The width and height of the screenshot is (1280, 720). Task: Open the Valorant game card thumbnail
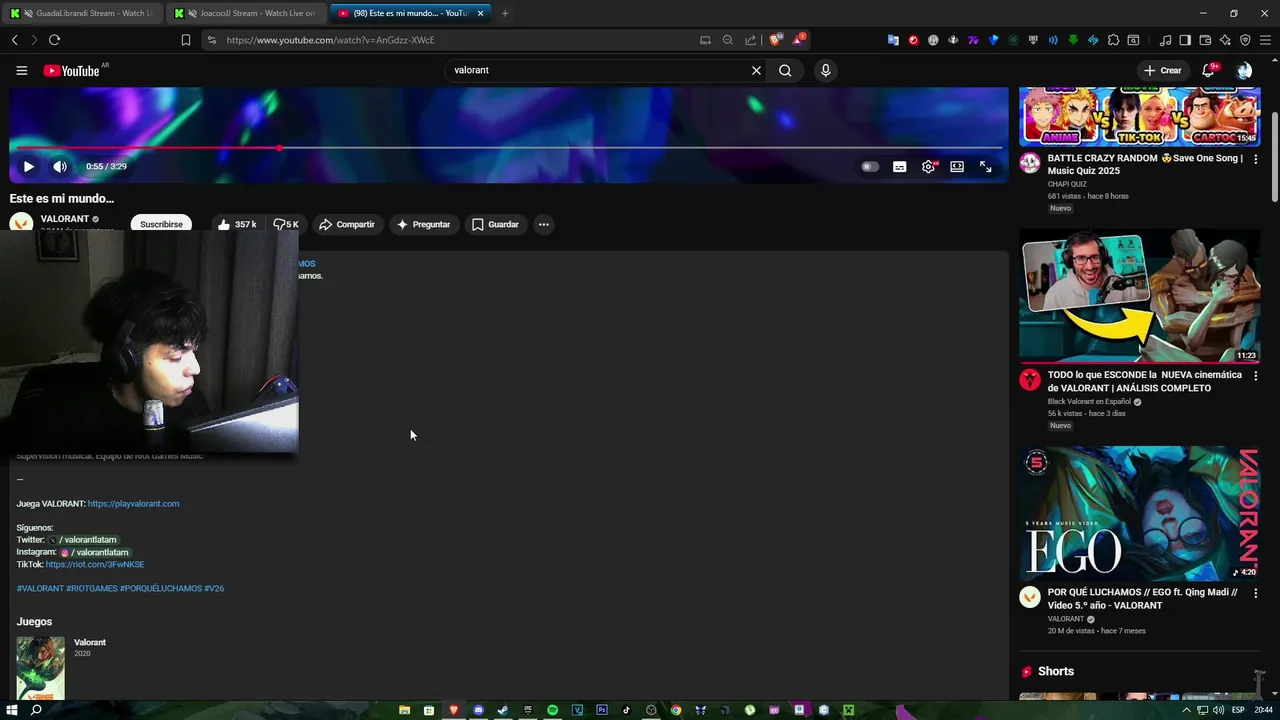click(x=40, y=668)
